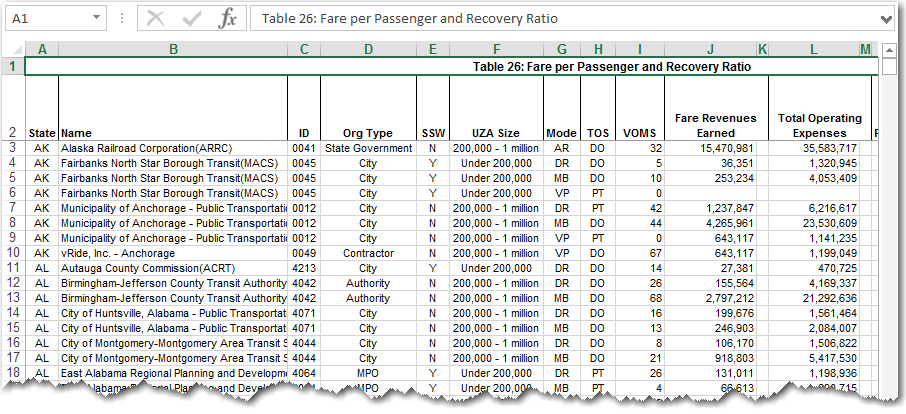Select column B header

coord(173,50)
